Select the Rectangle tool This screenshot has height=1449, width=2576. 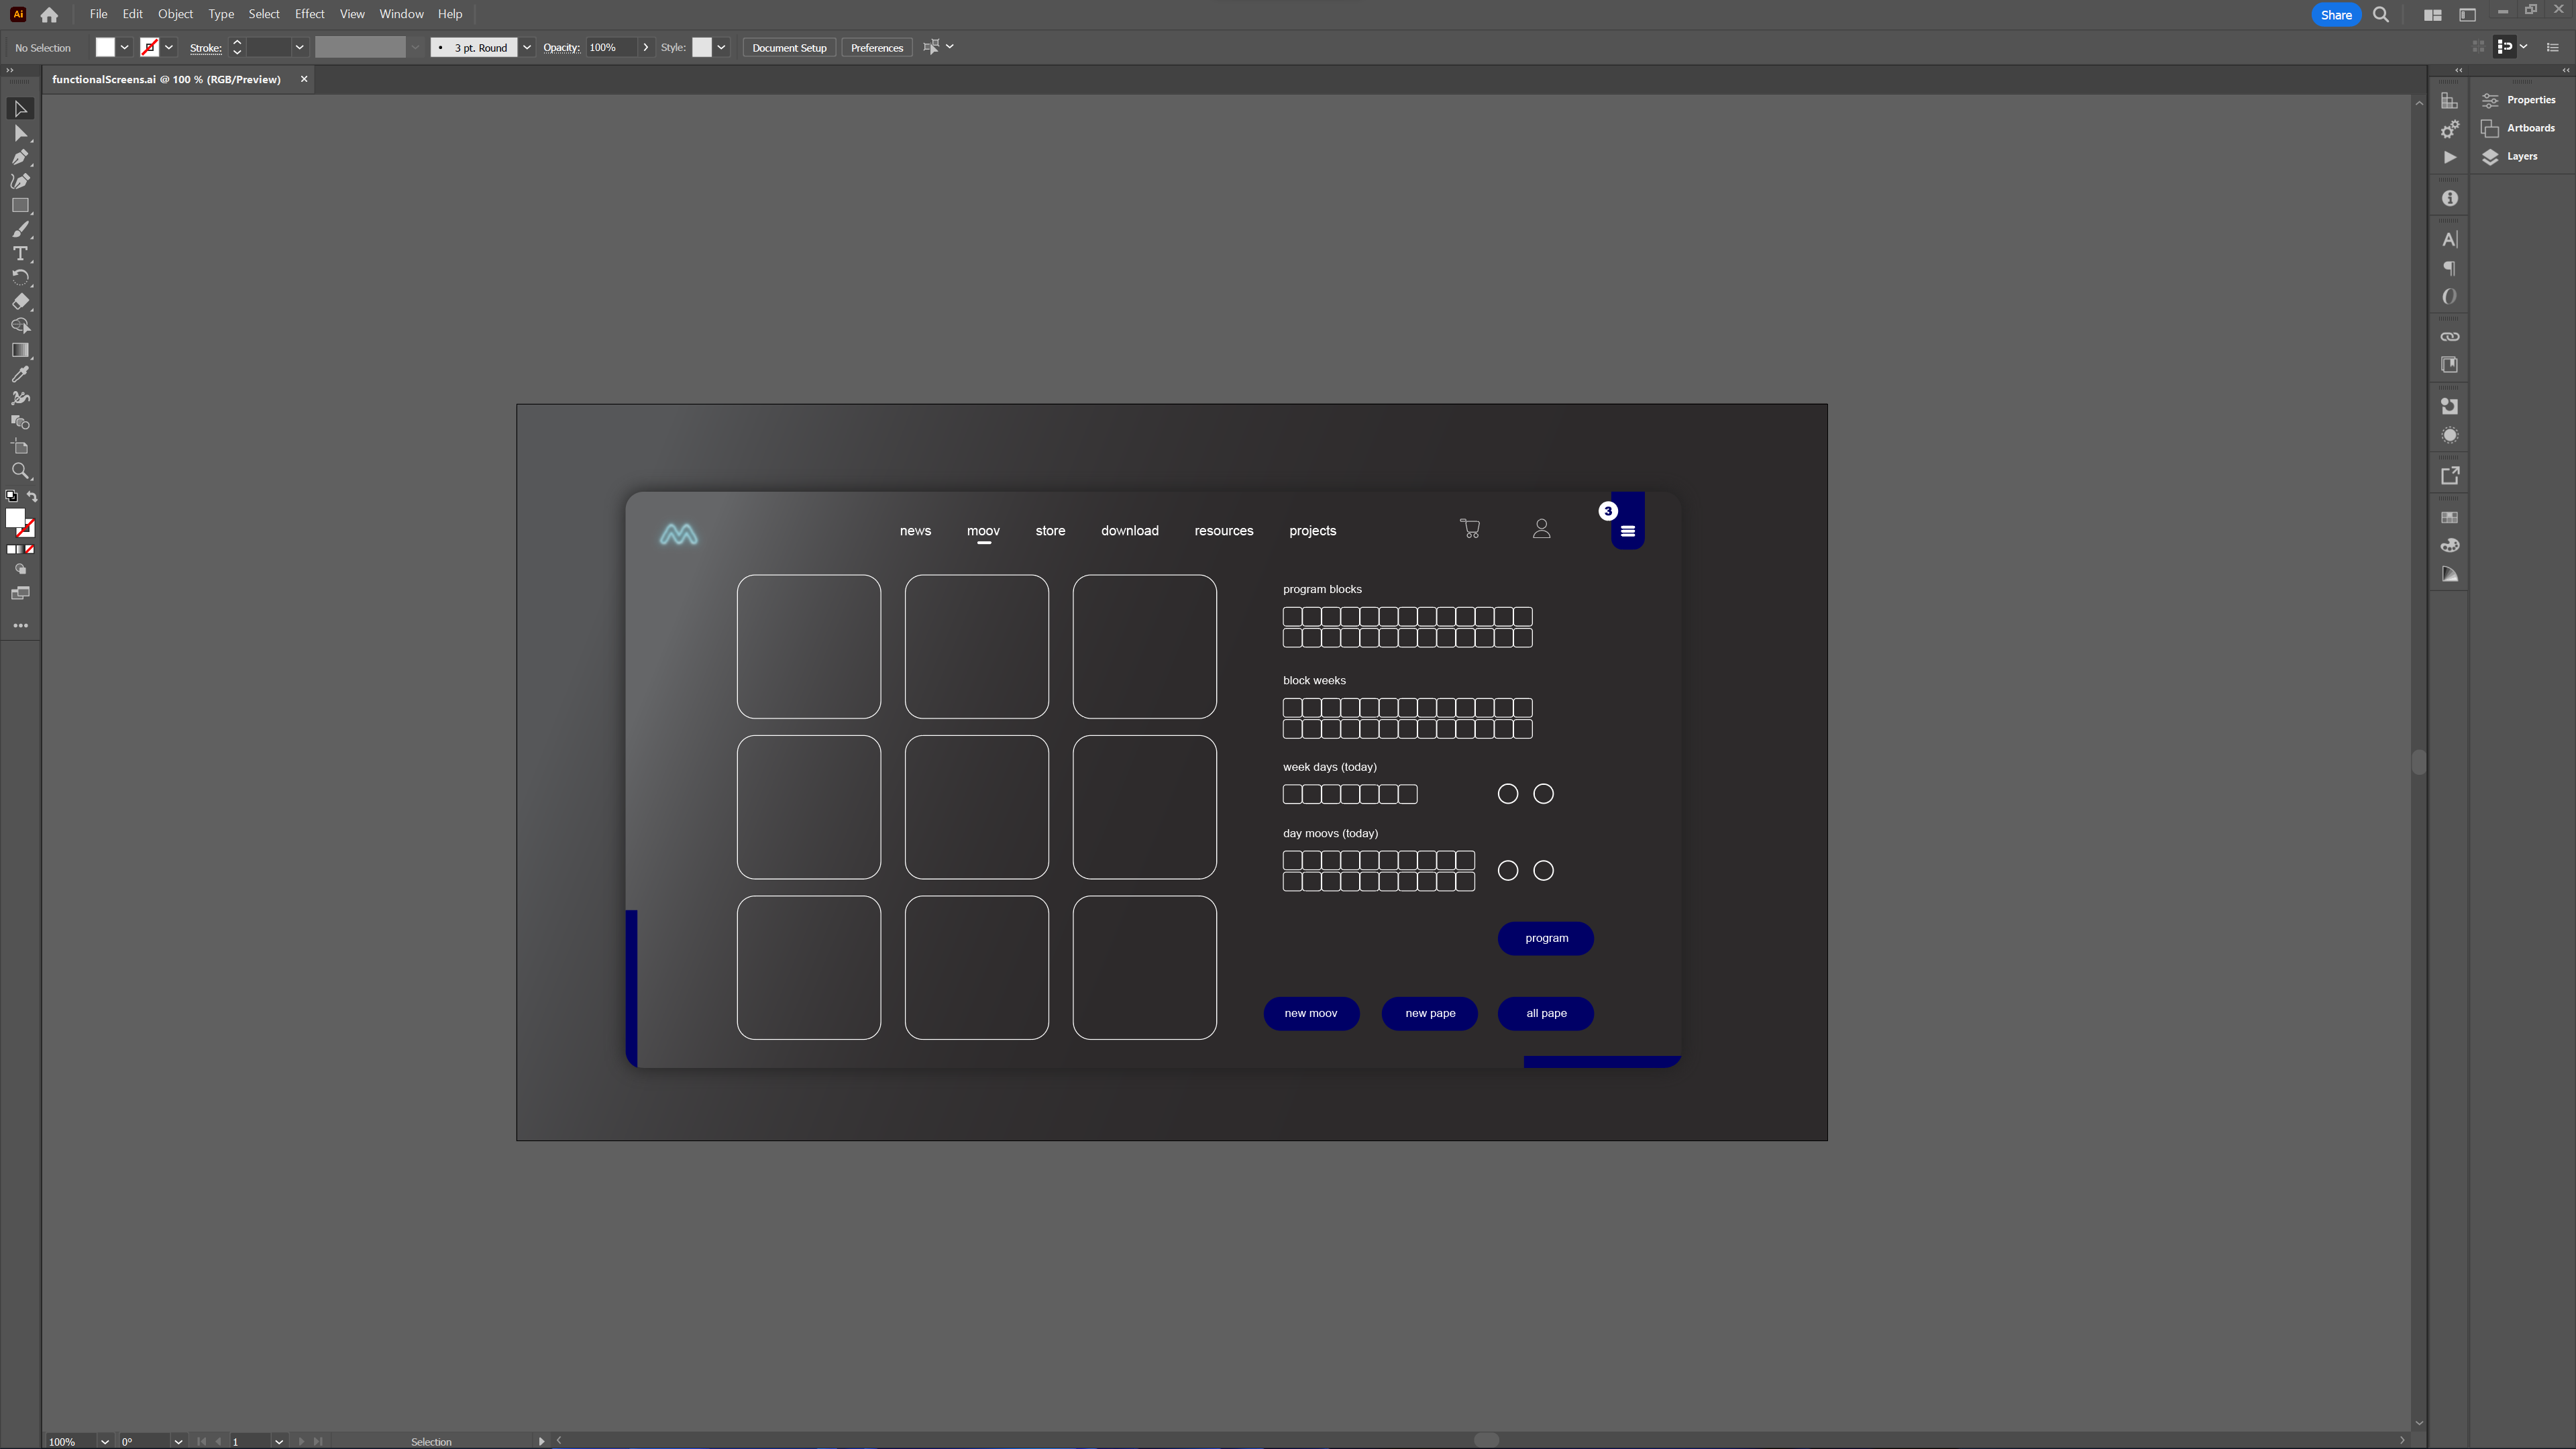pyautogui.click(x=20, y=205)
